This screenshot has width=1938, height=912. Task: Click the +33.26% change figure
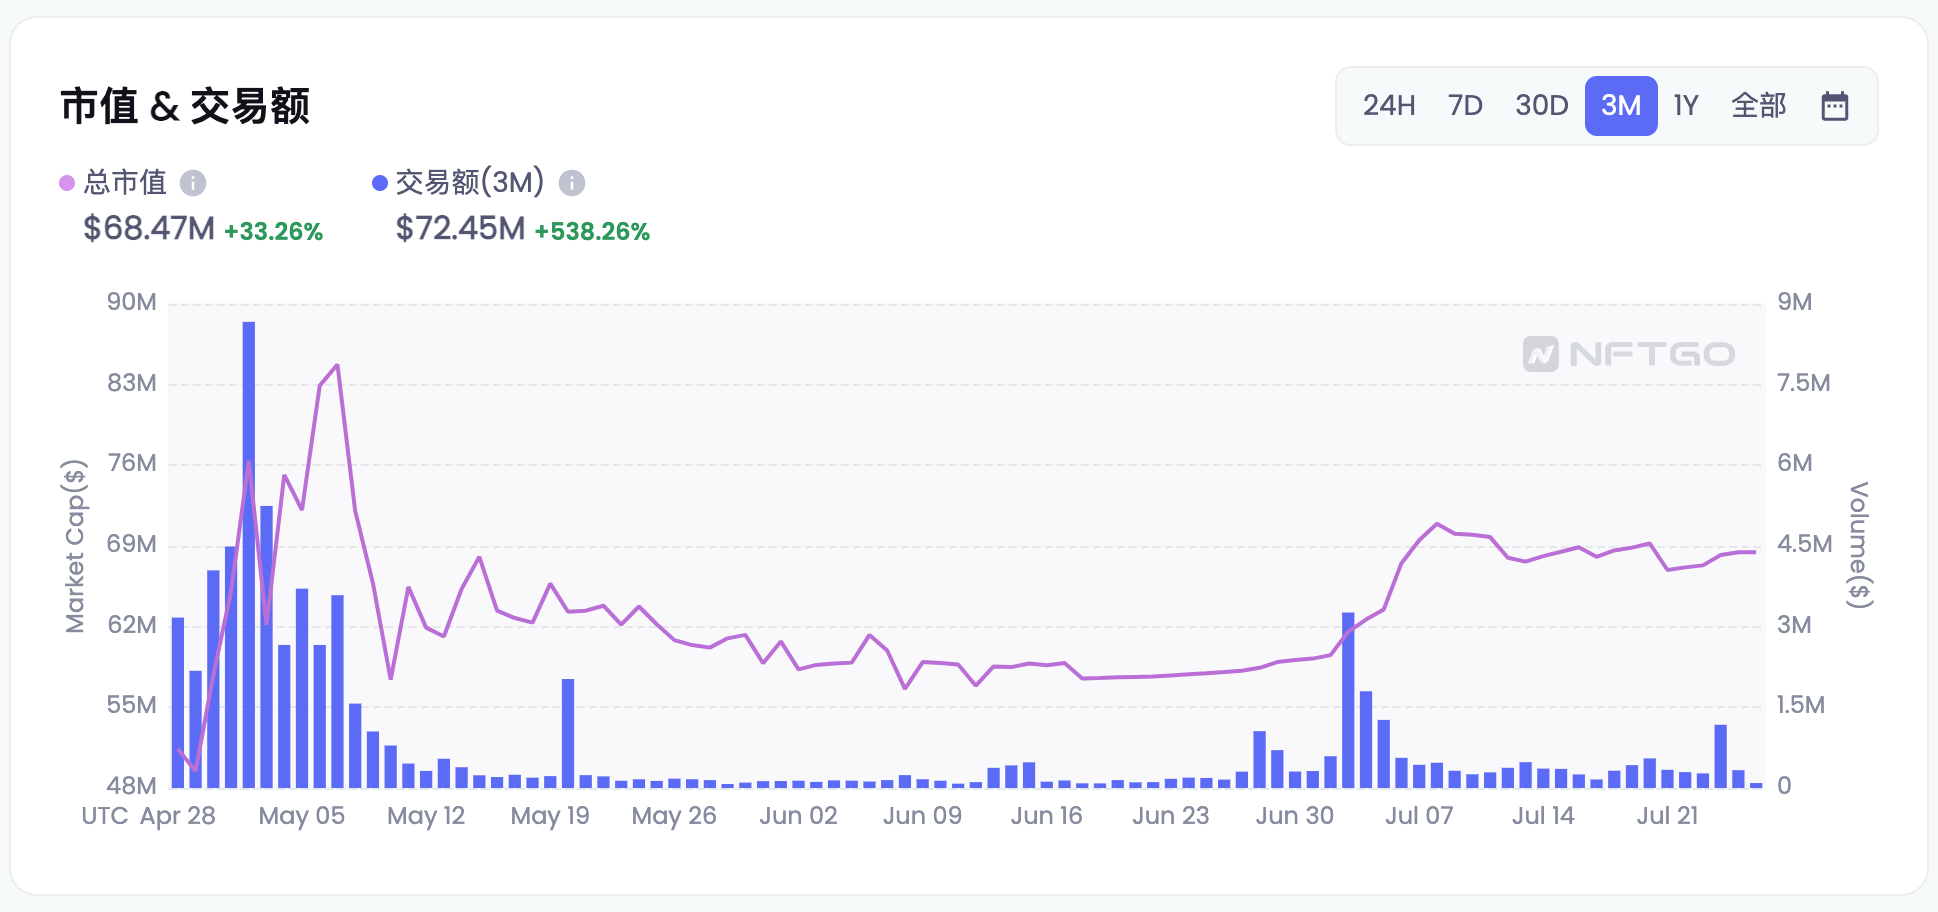pos(273,232)
